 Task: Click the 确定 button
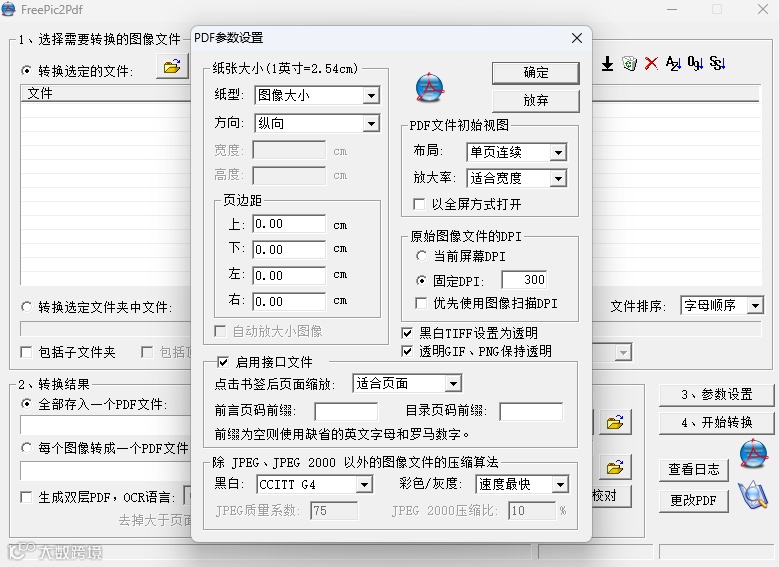tap(536, 73)
